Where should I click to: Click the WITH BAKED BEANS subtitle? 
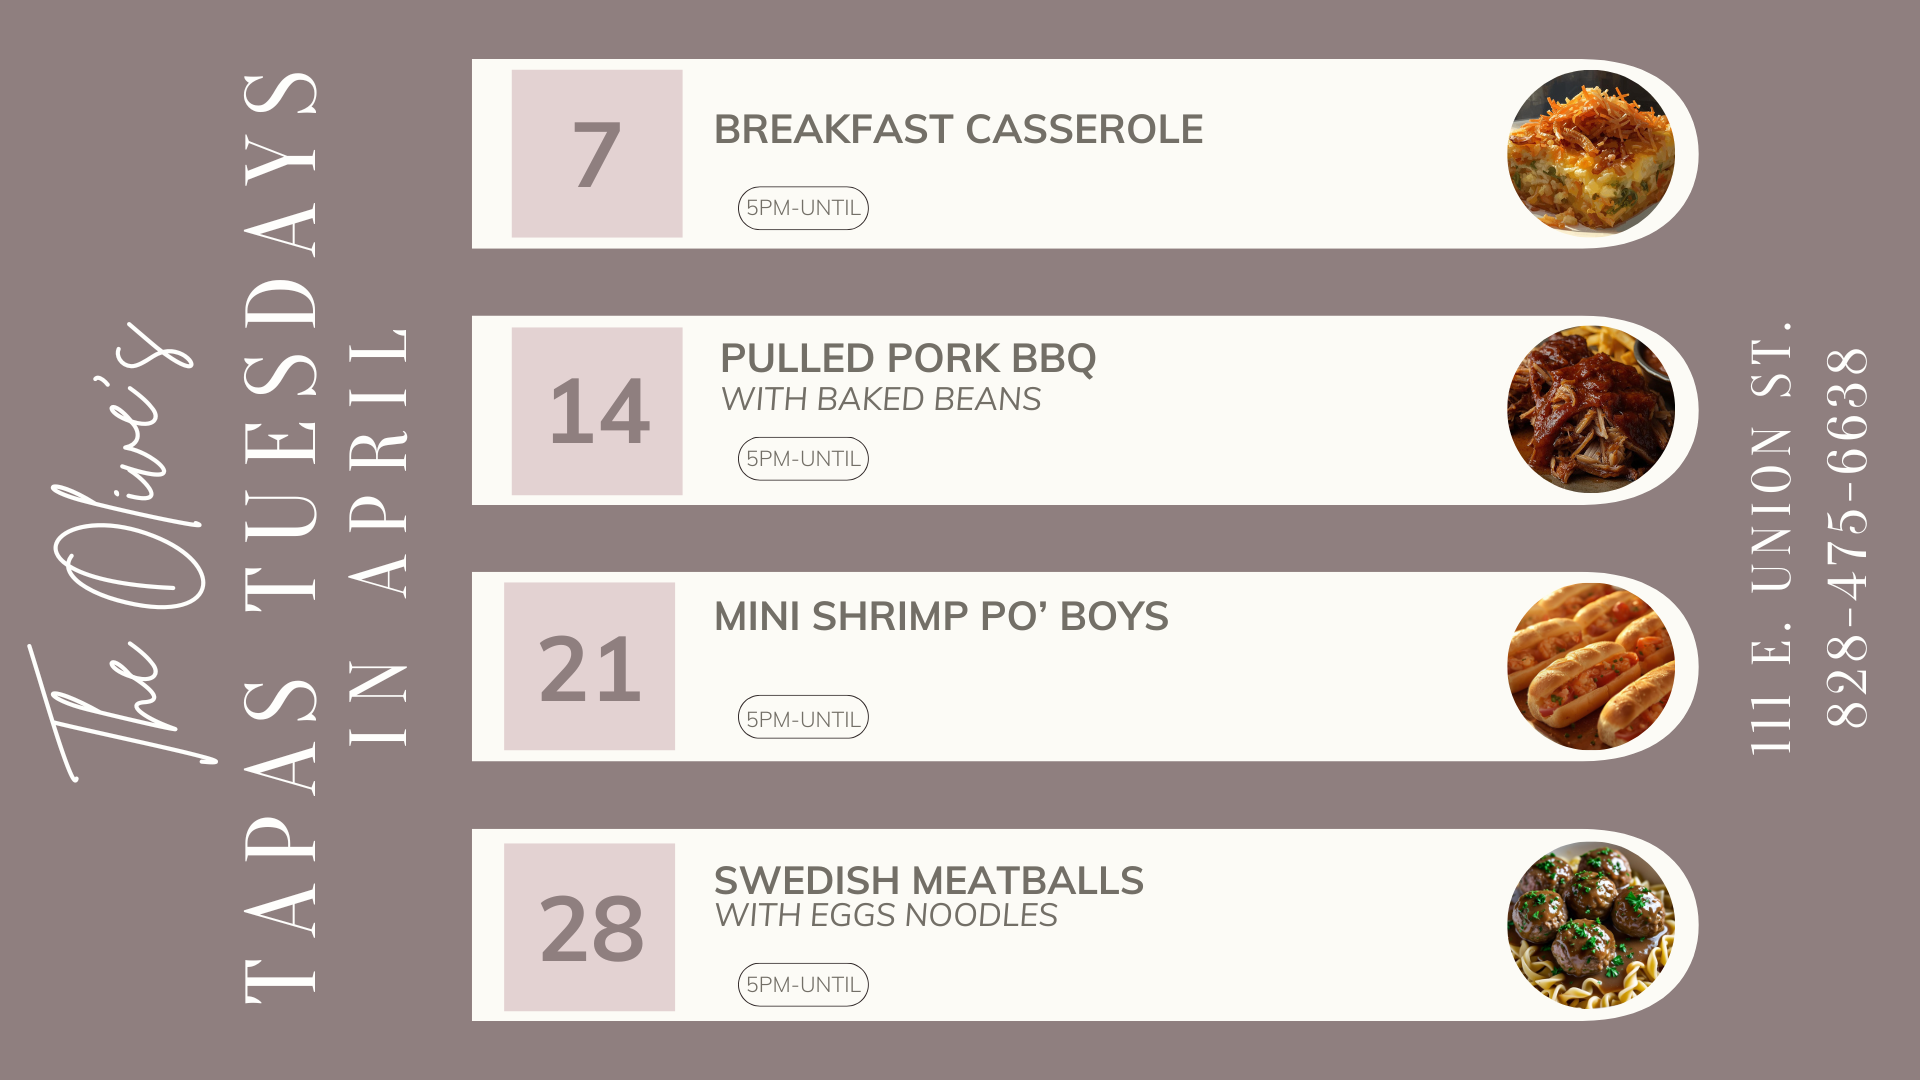(x=880, y=399)
